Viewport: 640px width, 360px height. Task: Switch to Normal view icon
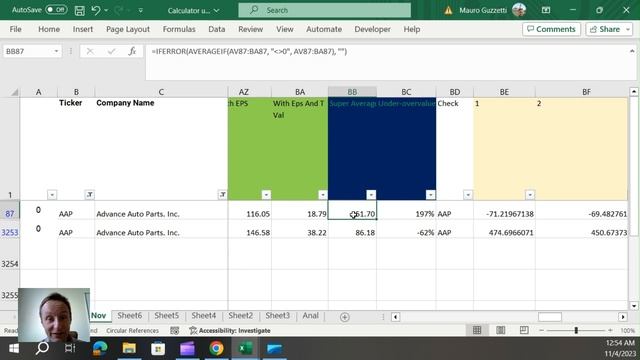477,330
